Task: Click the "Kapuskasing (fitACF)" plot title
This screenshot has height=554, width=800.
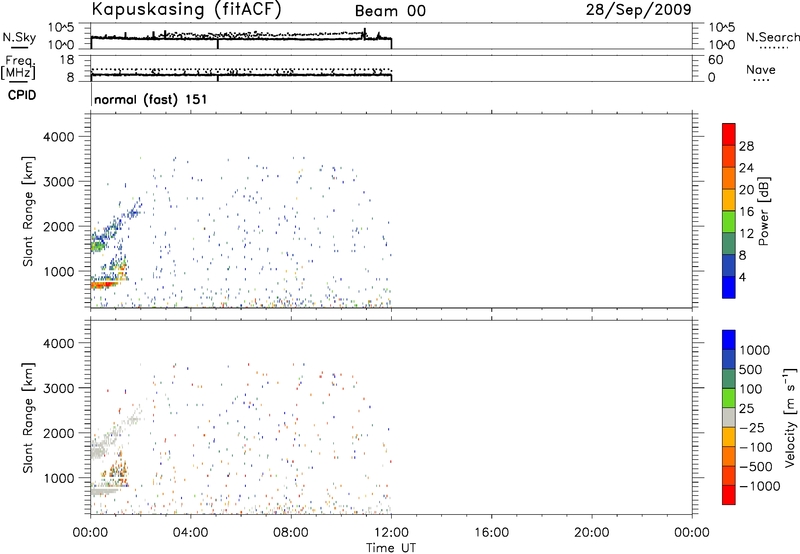Action: click(x=186, y=9)
